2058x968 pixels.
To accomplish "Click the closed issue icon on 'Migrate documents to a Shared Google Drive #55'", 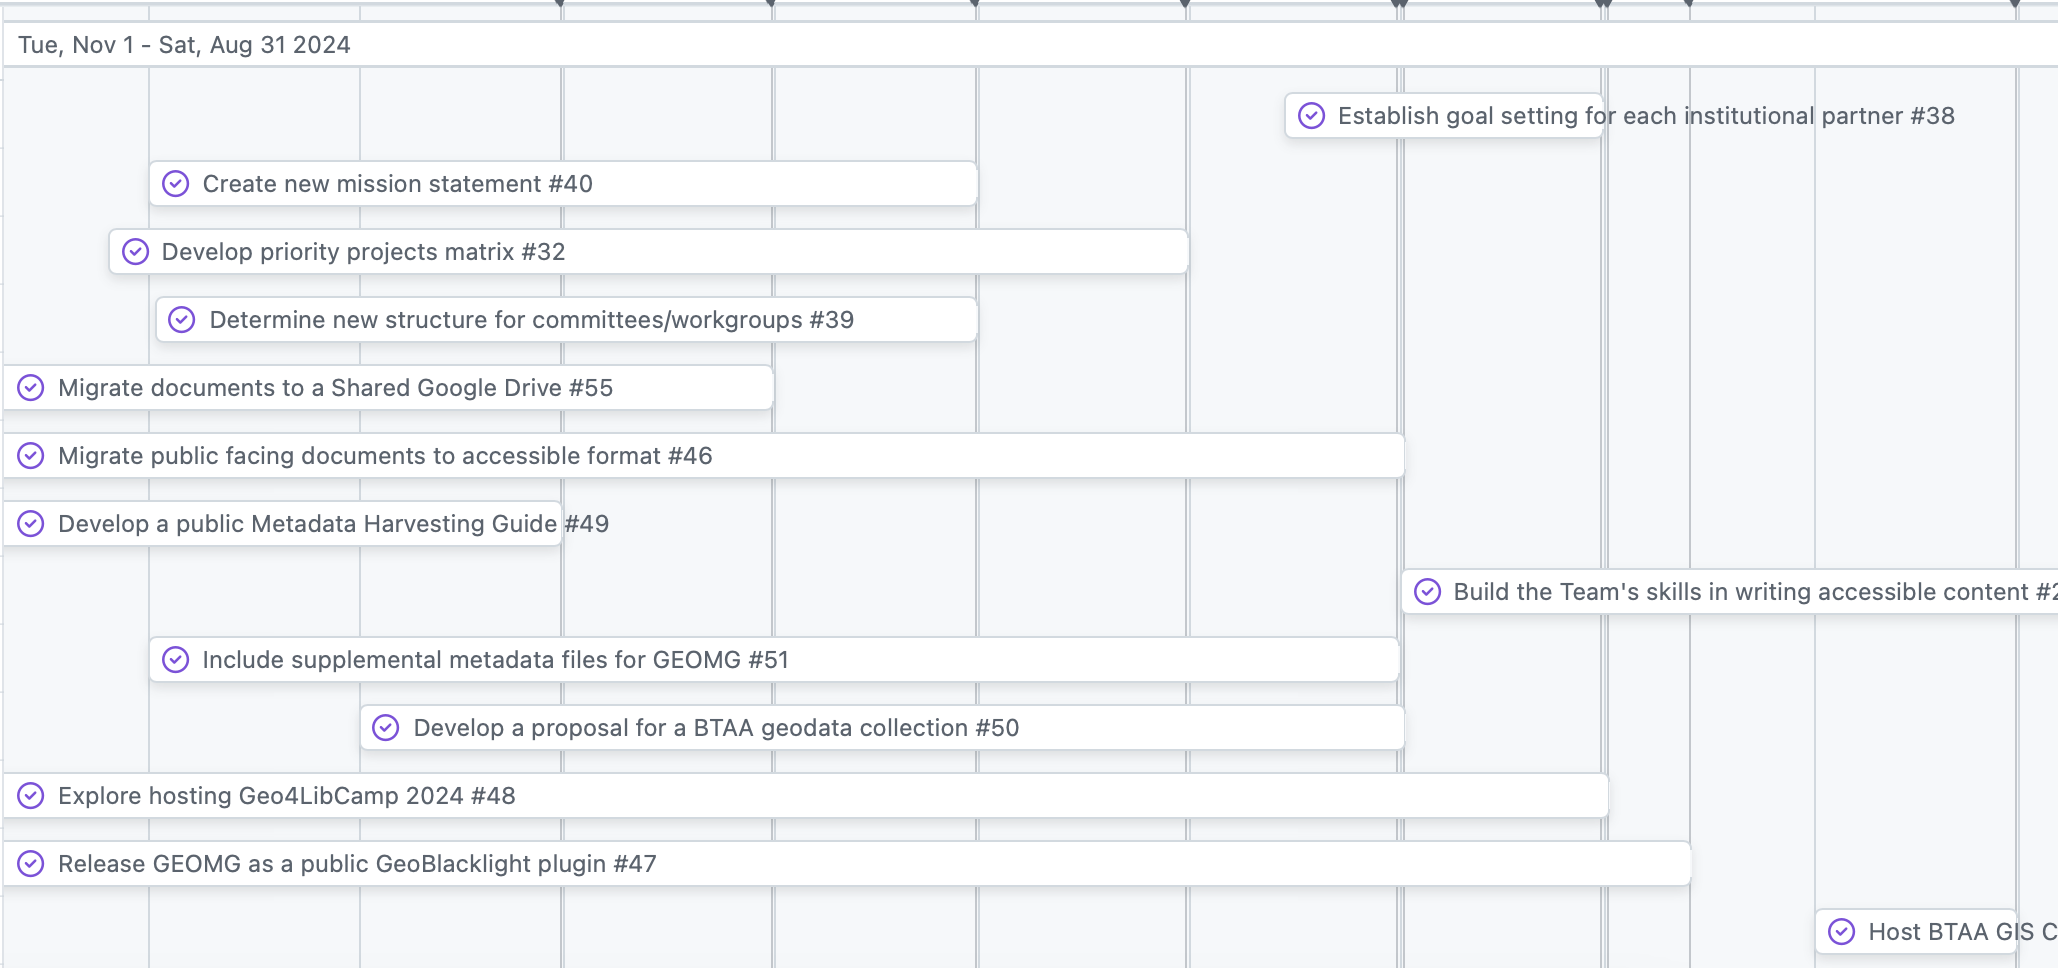I will click(x=30, y=388).
